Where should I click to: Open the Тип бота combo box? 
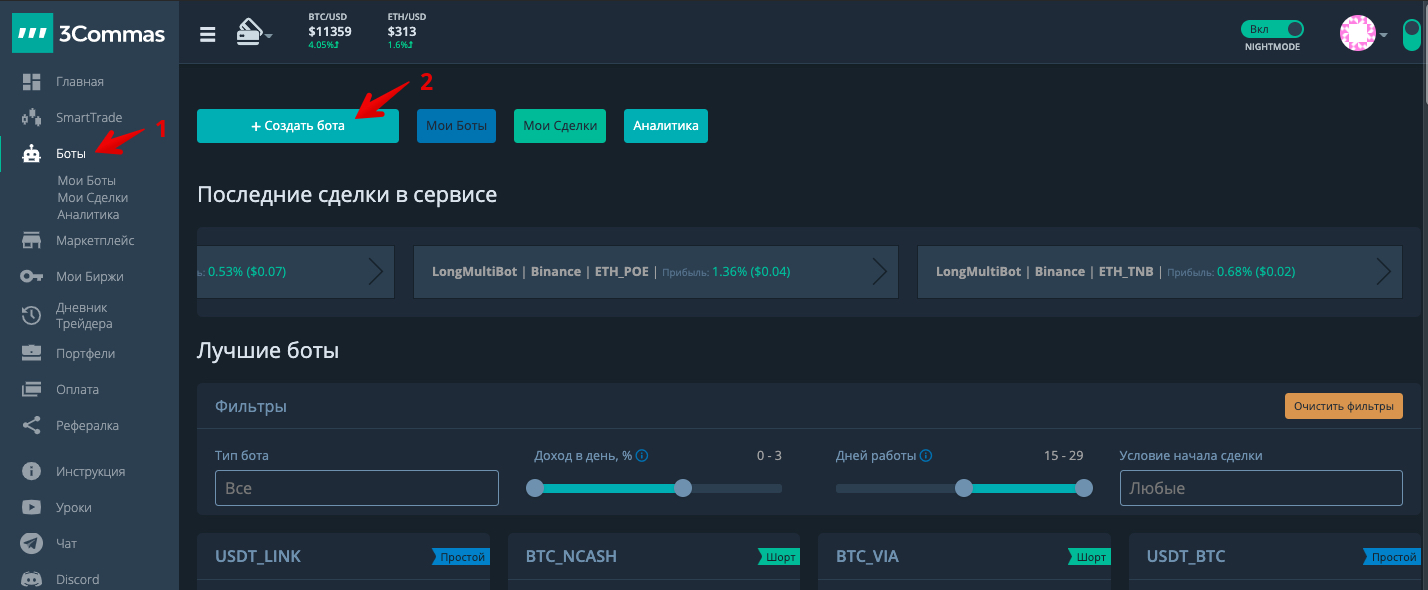357,488
